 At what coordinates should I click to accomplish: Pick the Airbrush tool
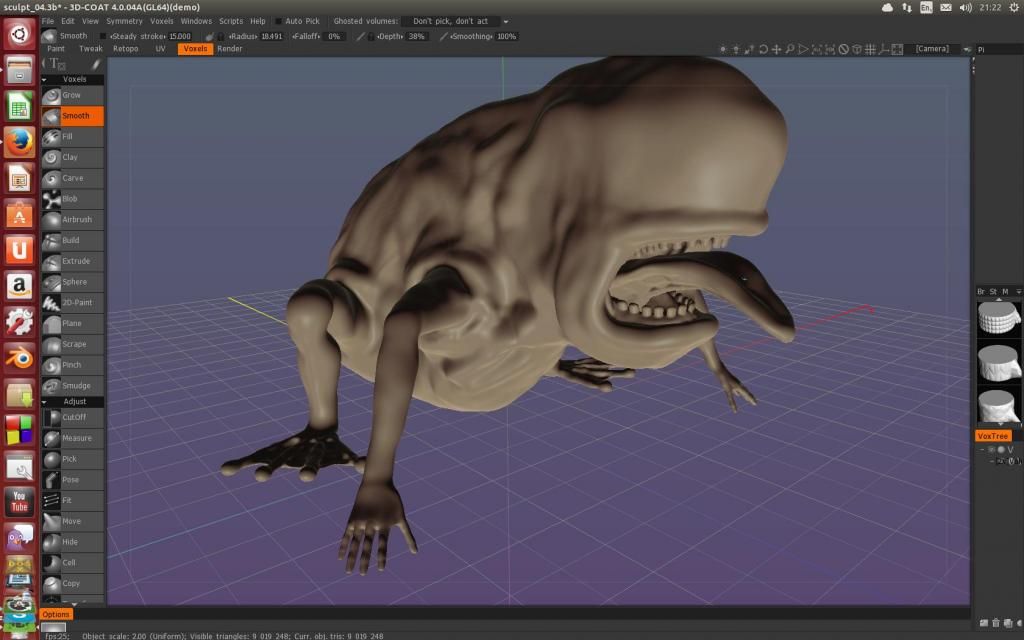(x=76, y=219)
